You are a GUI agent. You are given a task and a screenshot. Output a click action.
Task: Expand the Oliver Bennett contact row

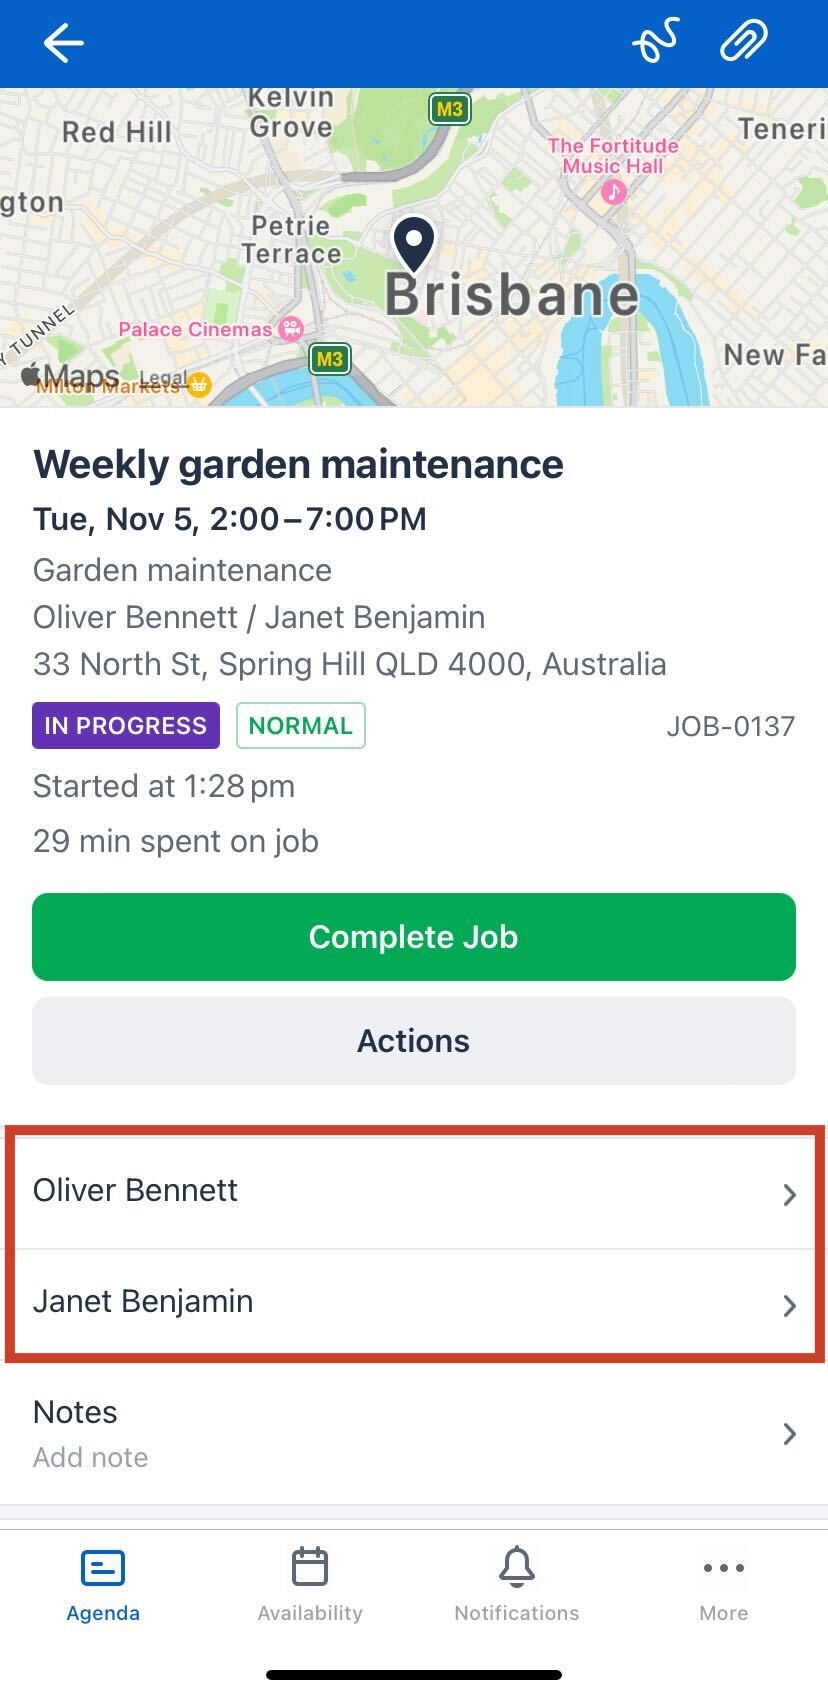pos(413,1191)
